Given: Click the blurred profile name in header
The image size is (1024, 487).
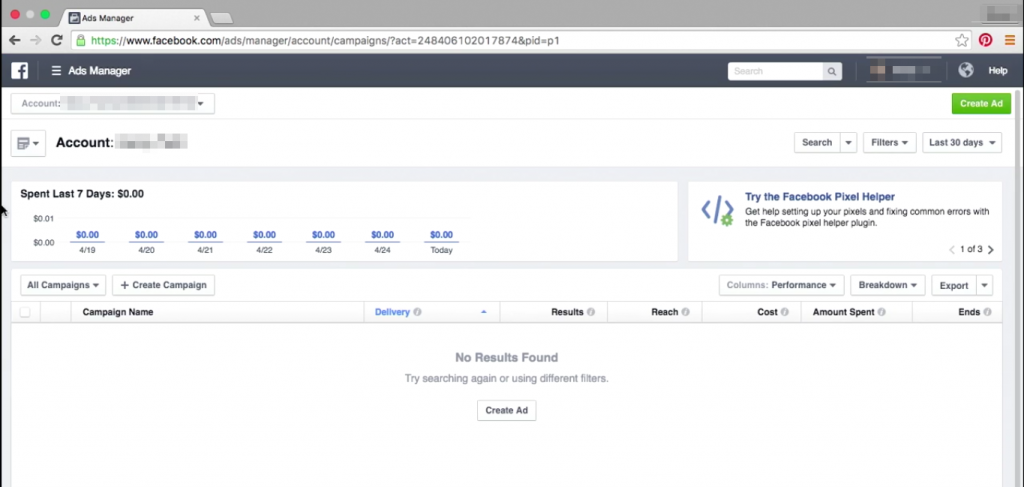Looking at the screenshot, I should point(904,71).
